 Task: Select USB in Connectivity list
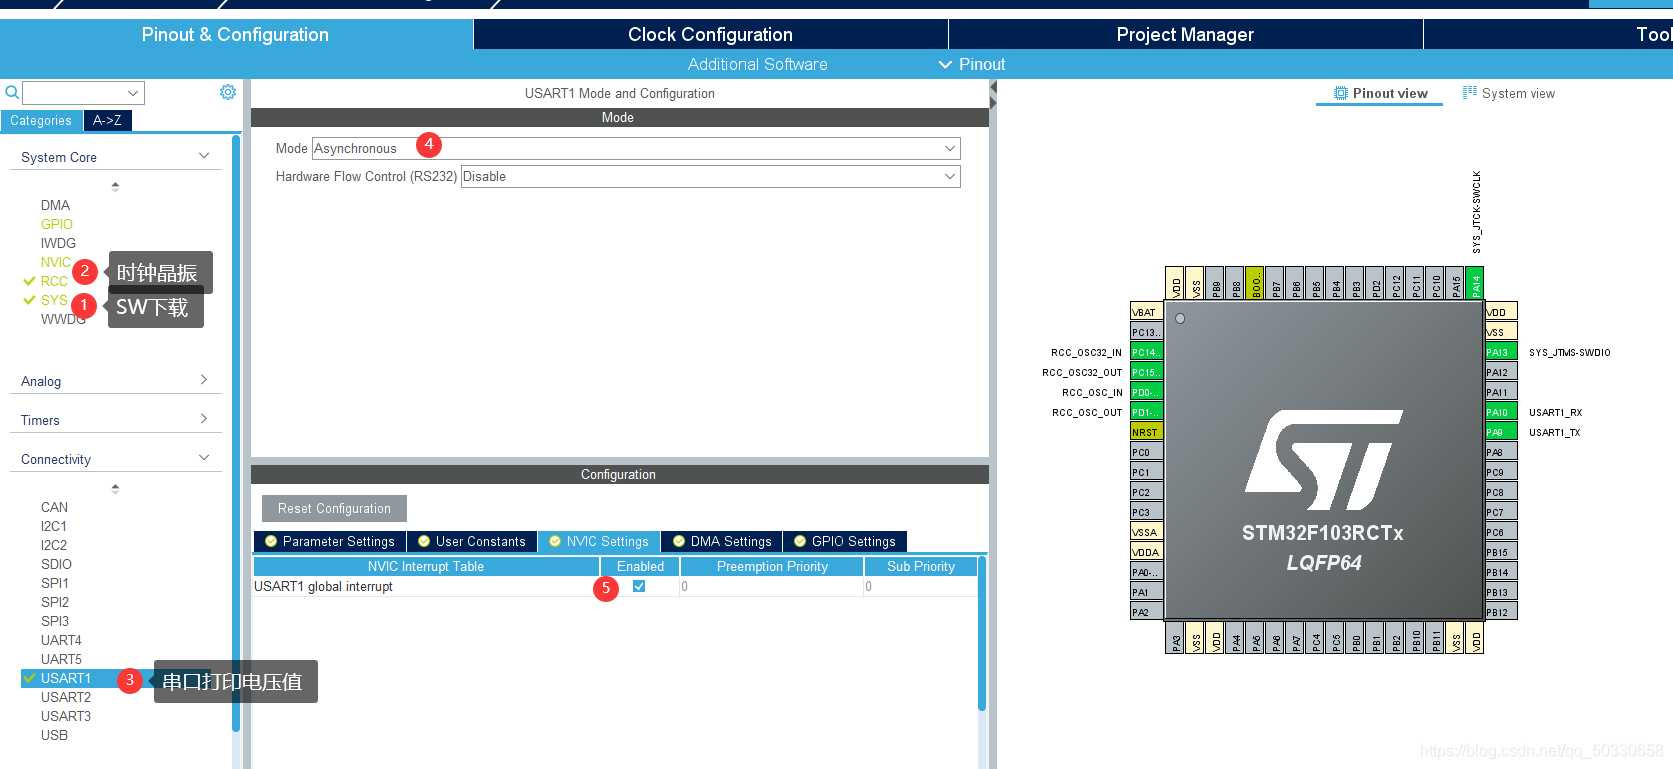54,735
